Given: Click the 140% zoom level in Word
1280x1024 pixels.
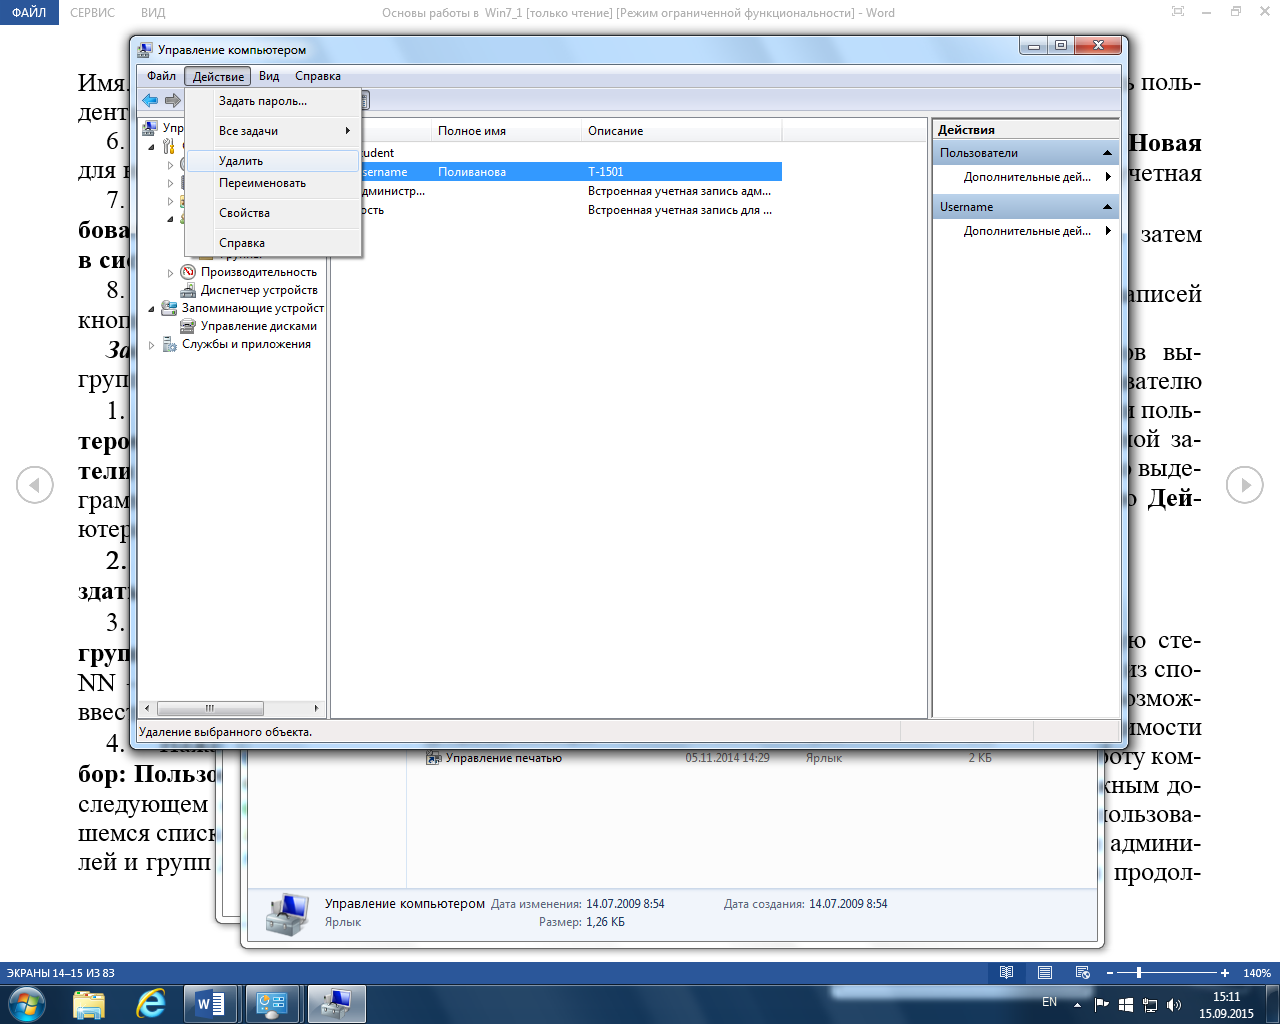Looking at the screenshot, I should [x=1257, y=973].
